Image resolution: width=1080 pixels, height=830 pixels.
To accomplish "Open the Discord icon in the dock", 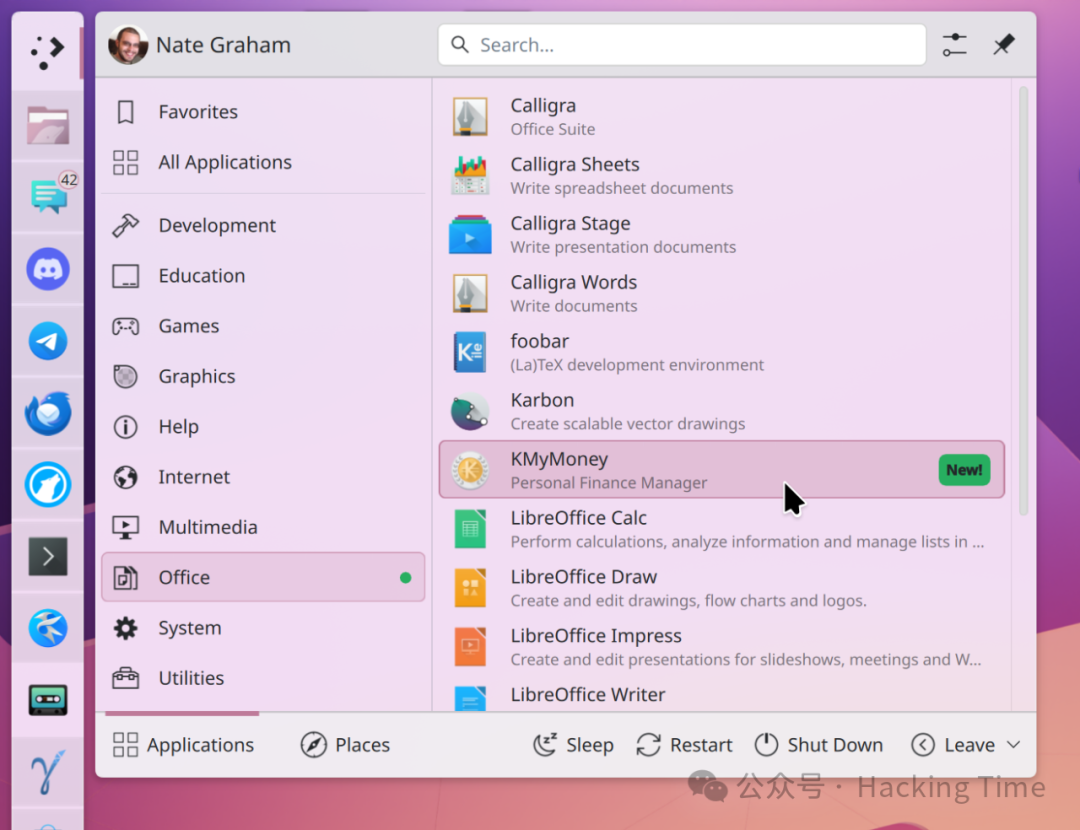I will click(x=47, y=269).
